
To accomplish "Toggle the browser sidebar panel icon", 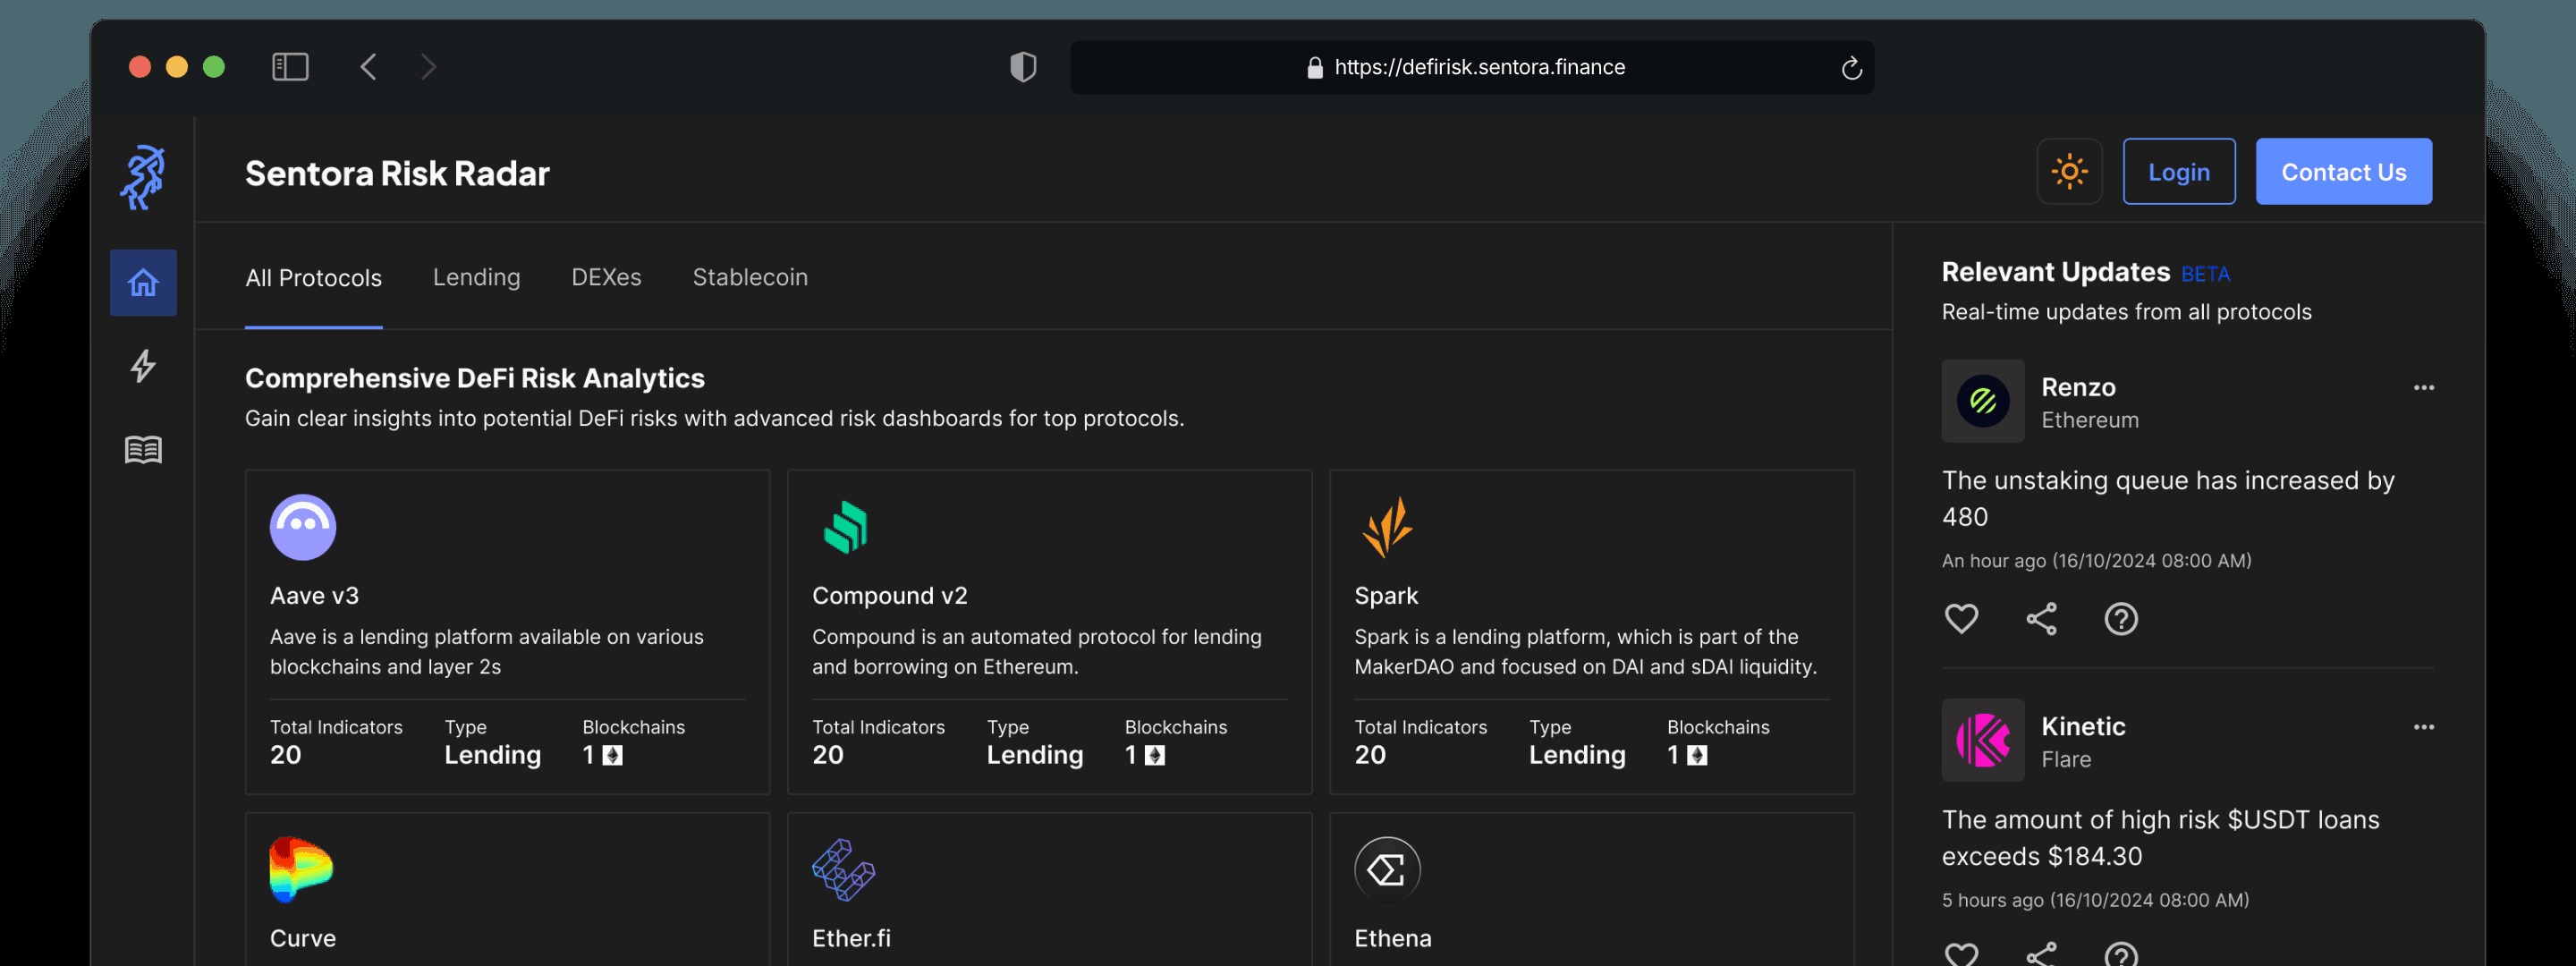I will [290, 67].
